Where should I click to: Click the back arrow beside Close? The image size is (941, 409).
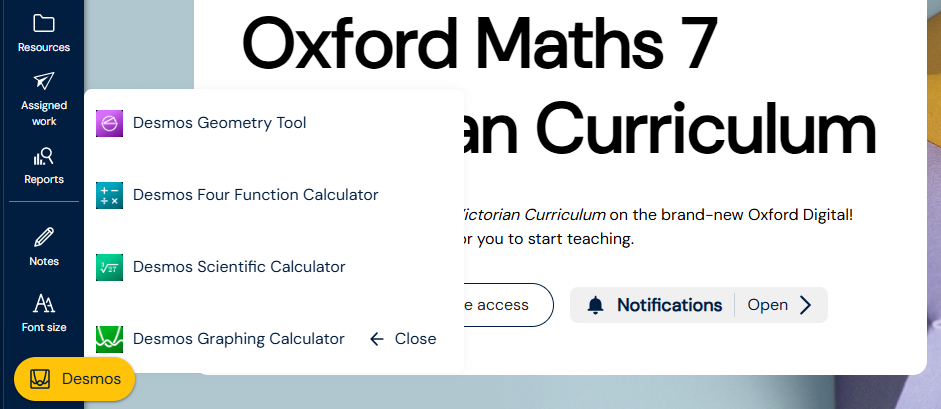click(x=376, y=339)
